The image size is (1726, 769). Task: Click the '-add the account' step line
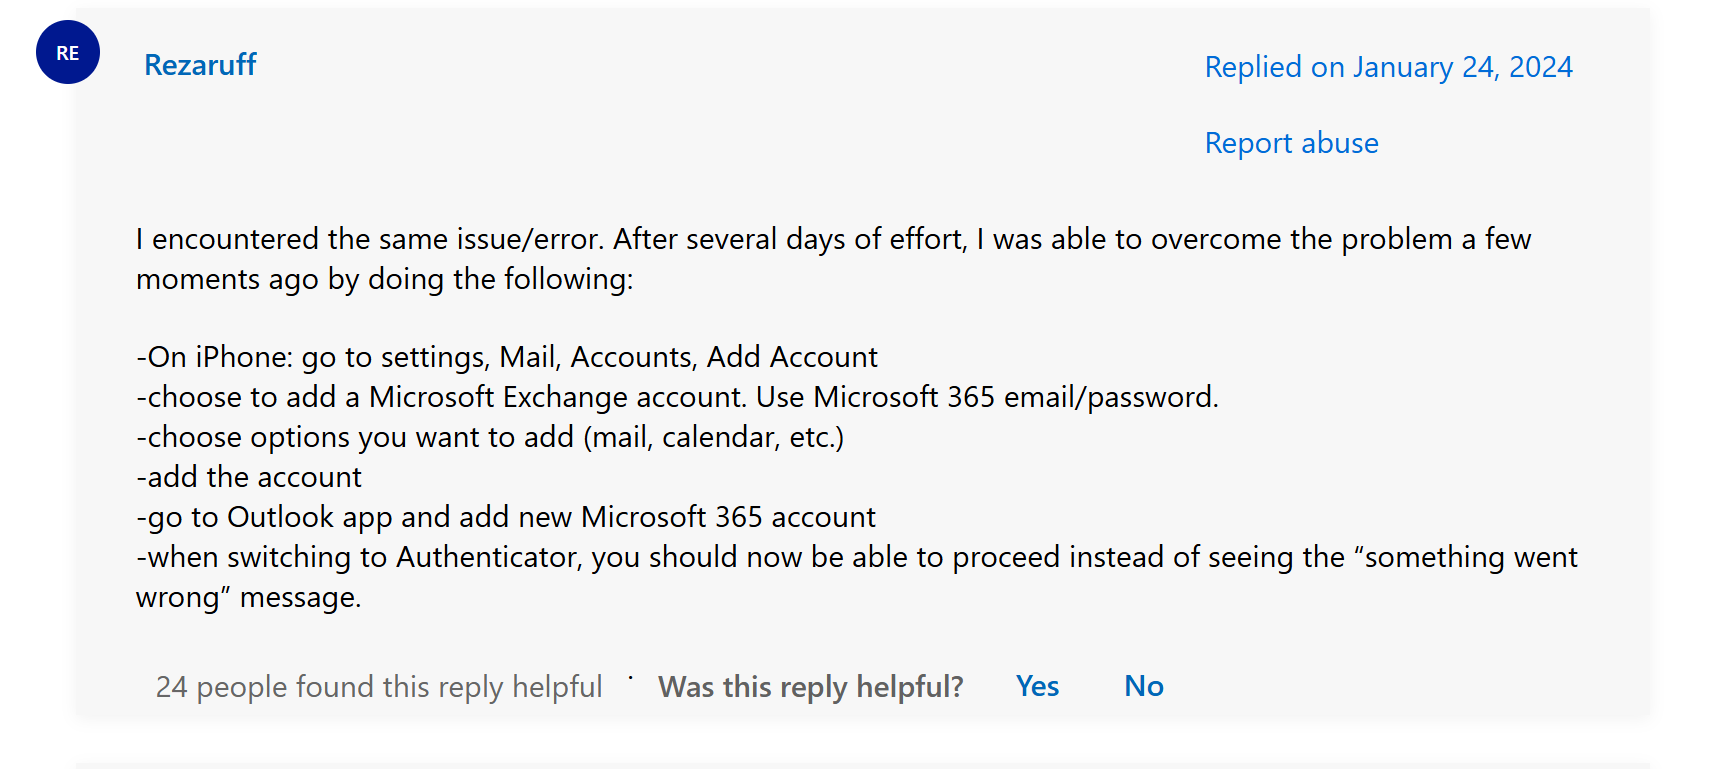(x=249, y=477)
